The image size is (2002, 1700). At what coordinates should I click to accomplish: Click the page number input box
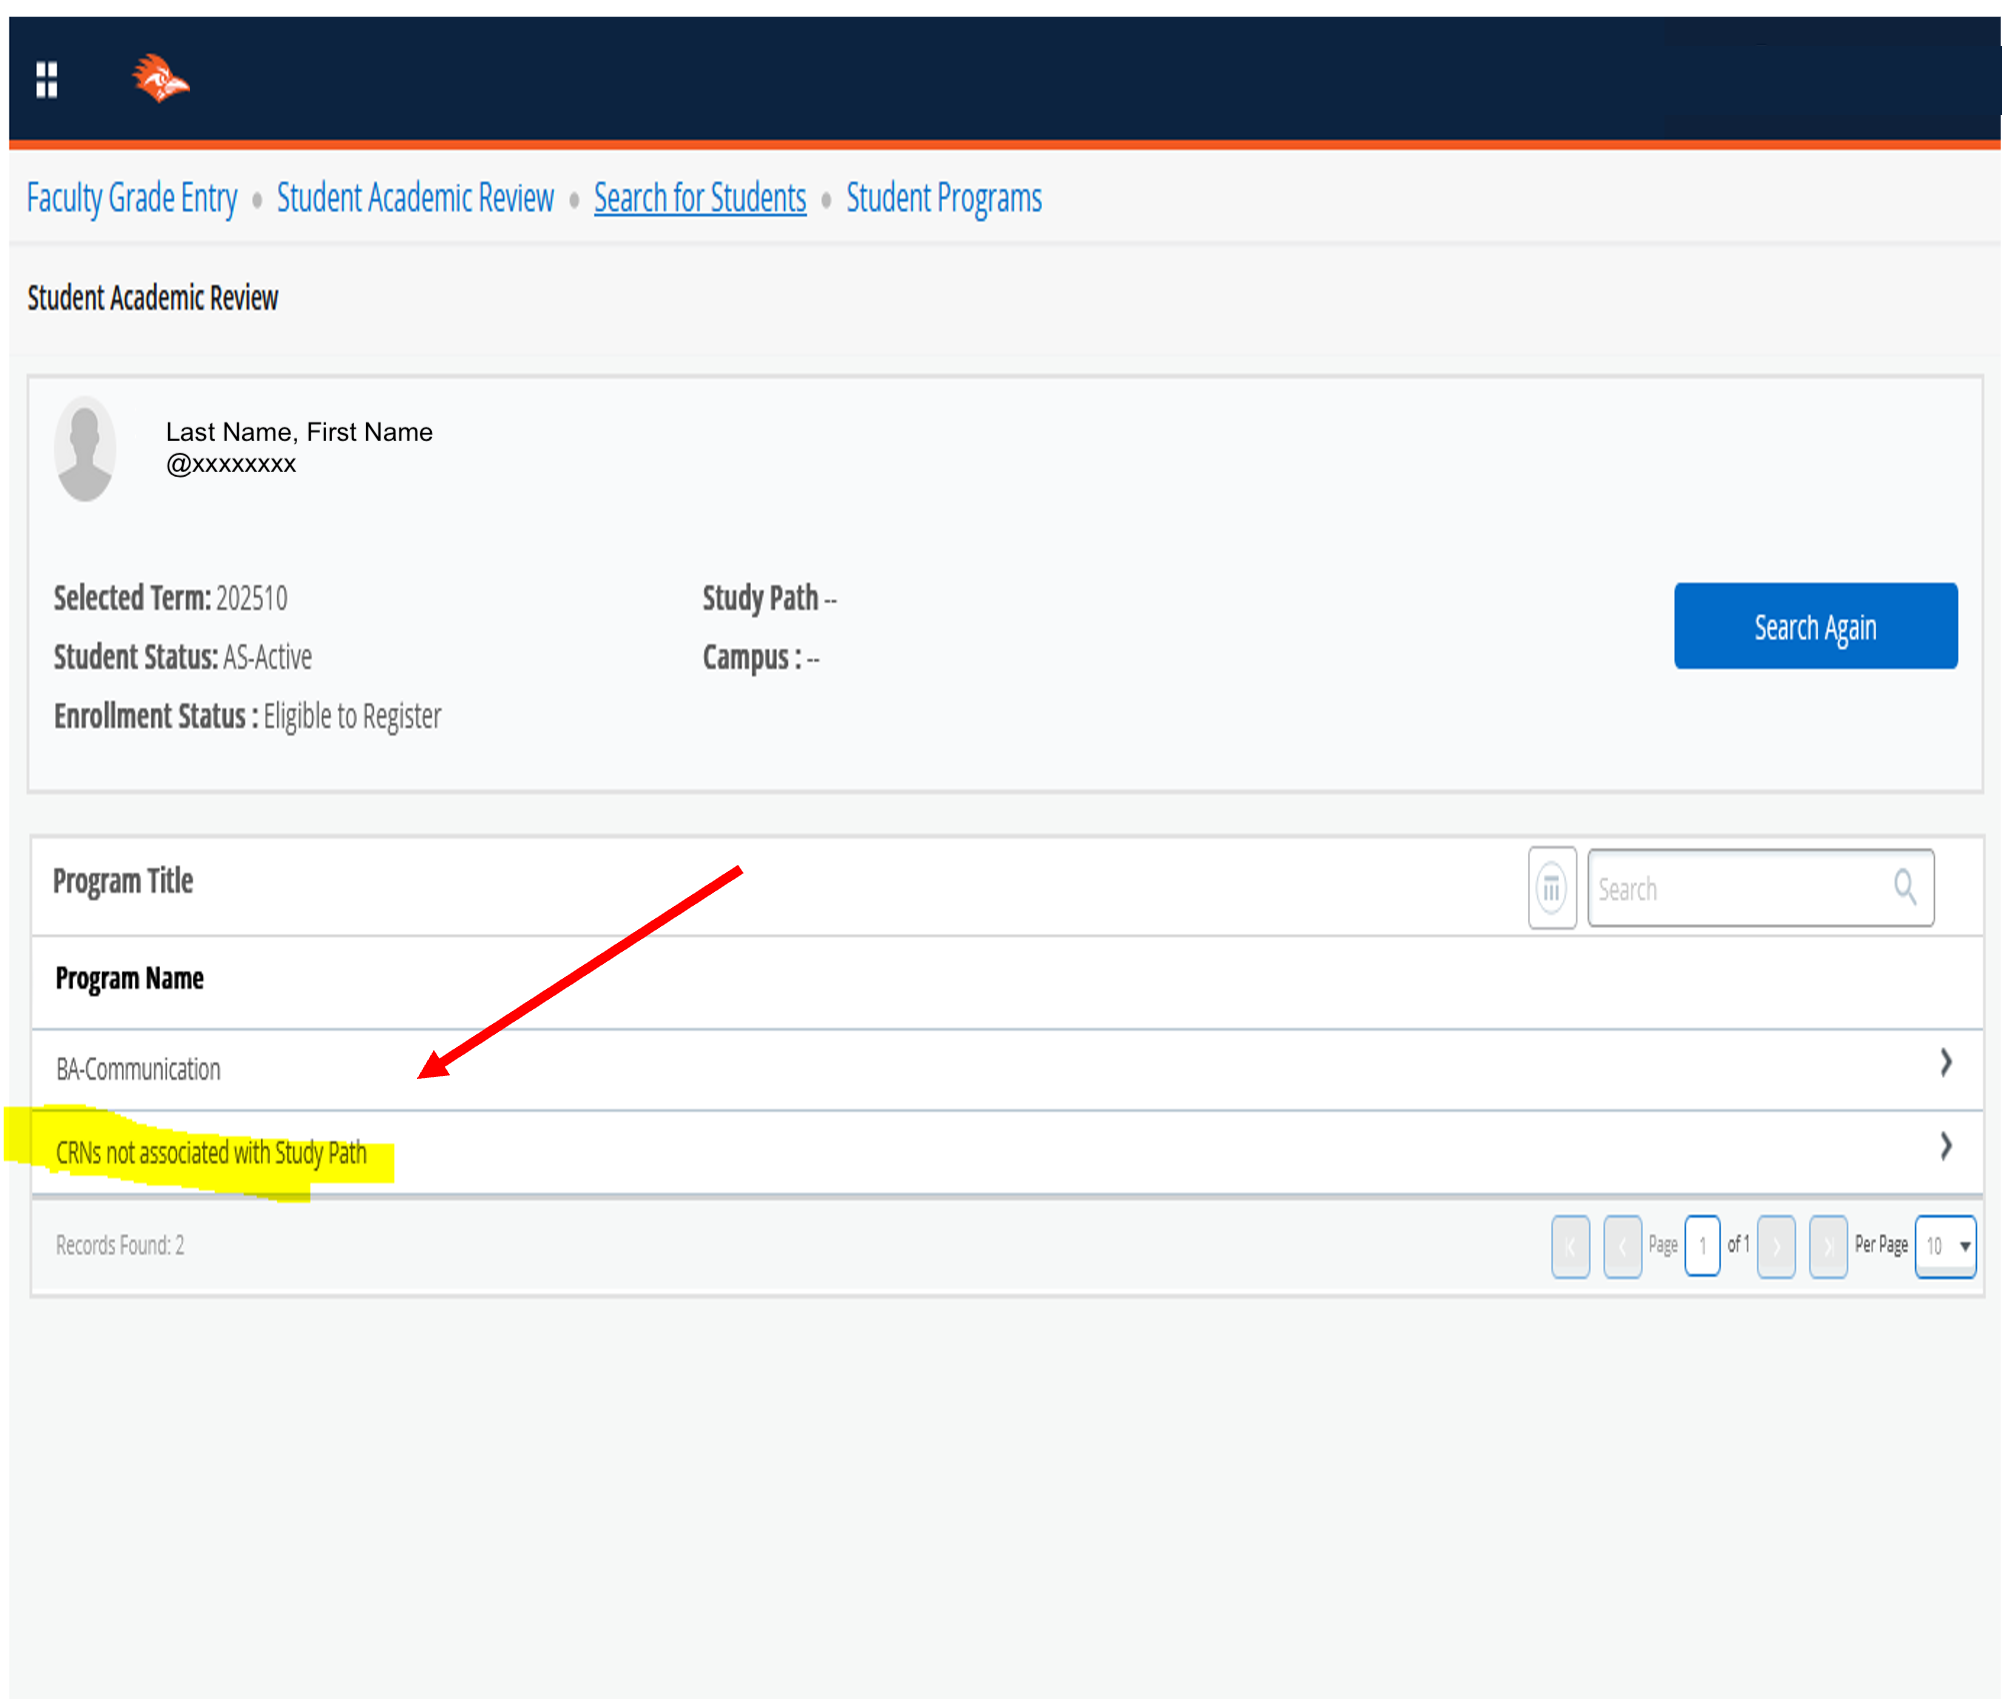1702,1246
